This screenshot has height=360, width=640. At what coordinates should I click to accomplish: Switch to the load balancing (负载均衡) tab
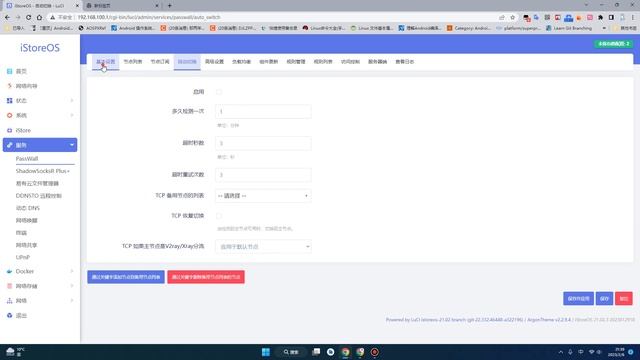click(x=241, y=62)
